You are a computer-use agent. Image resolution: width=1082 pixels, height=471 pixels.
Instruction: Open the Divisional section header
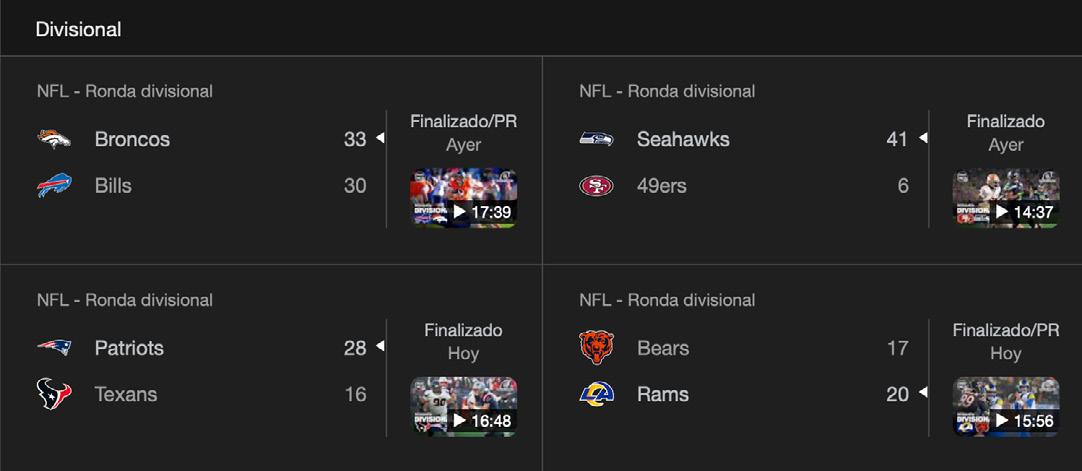[x=78, y=29]
